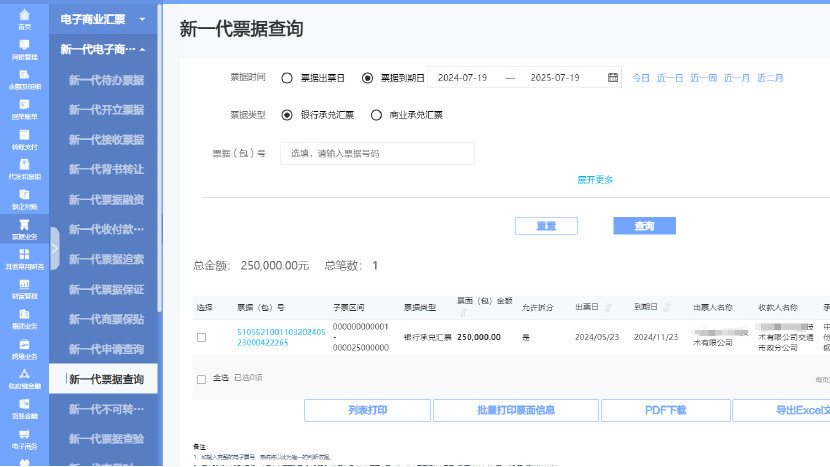
Task: Open 新一代背书转让 menu item
Action: pyautogui.click(x=106, y=169)
